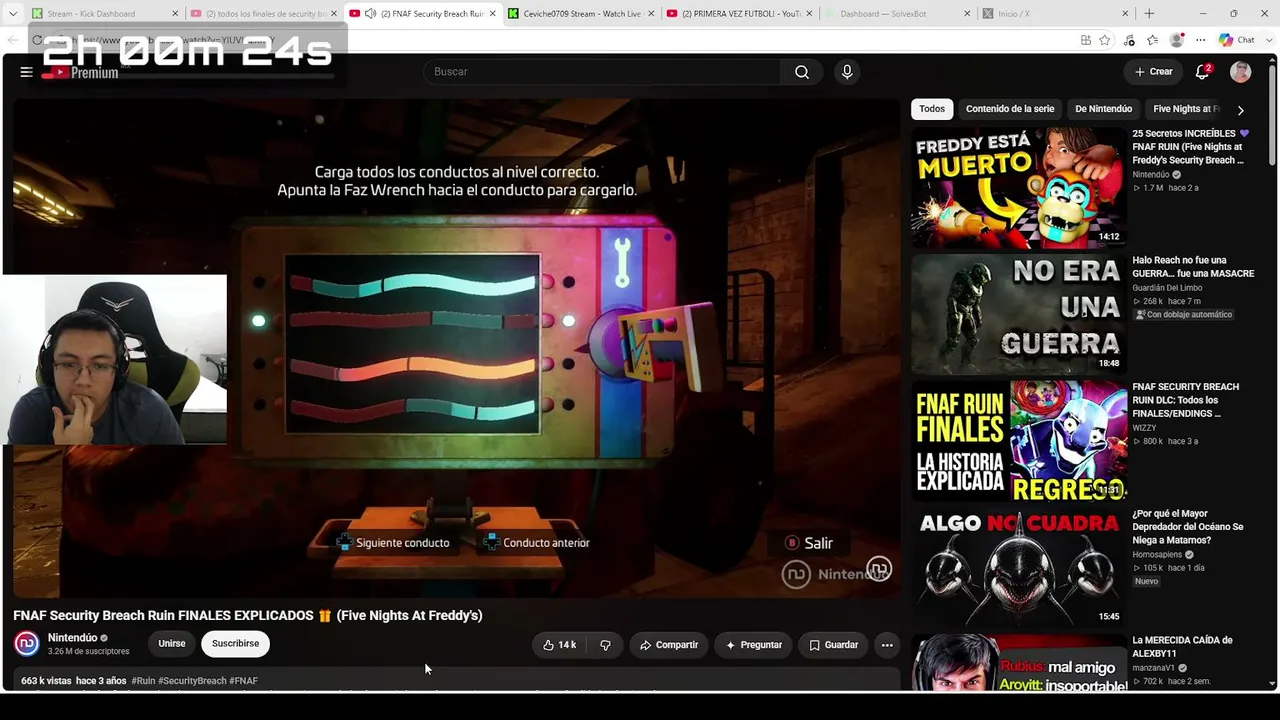The height and width of the screenshot is (720, 1280).
Task: Open the account avatar menu
Action: 1240,72
